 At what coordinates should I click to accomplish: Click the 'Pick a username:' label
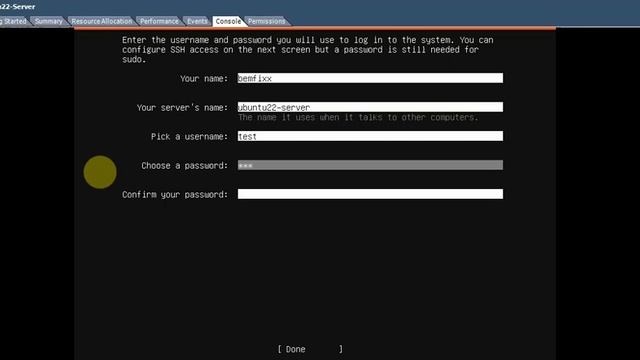[189, 137]
